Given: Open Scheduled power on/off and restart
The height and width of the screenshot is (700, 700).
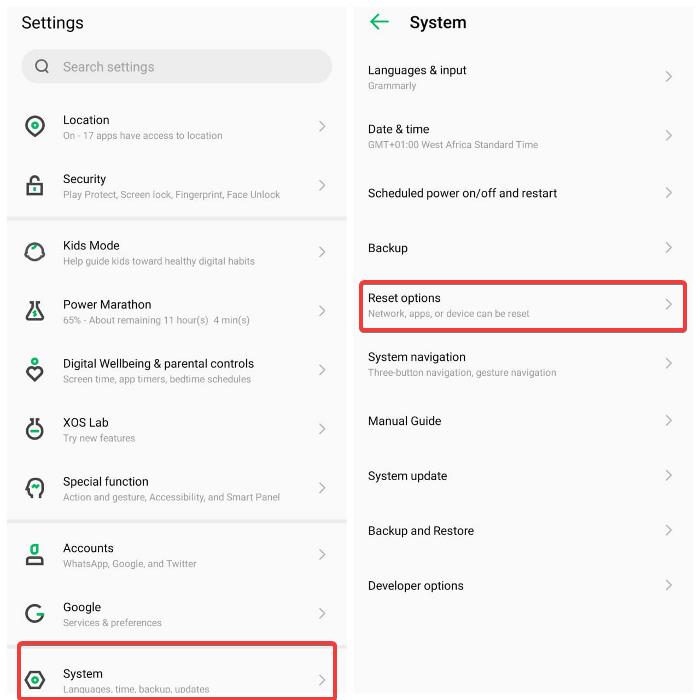Looking at the screenshot, I should point(462,193).
